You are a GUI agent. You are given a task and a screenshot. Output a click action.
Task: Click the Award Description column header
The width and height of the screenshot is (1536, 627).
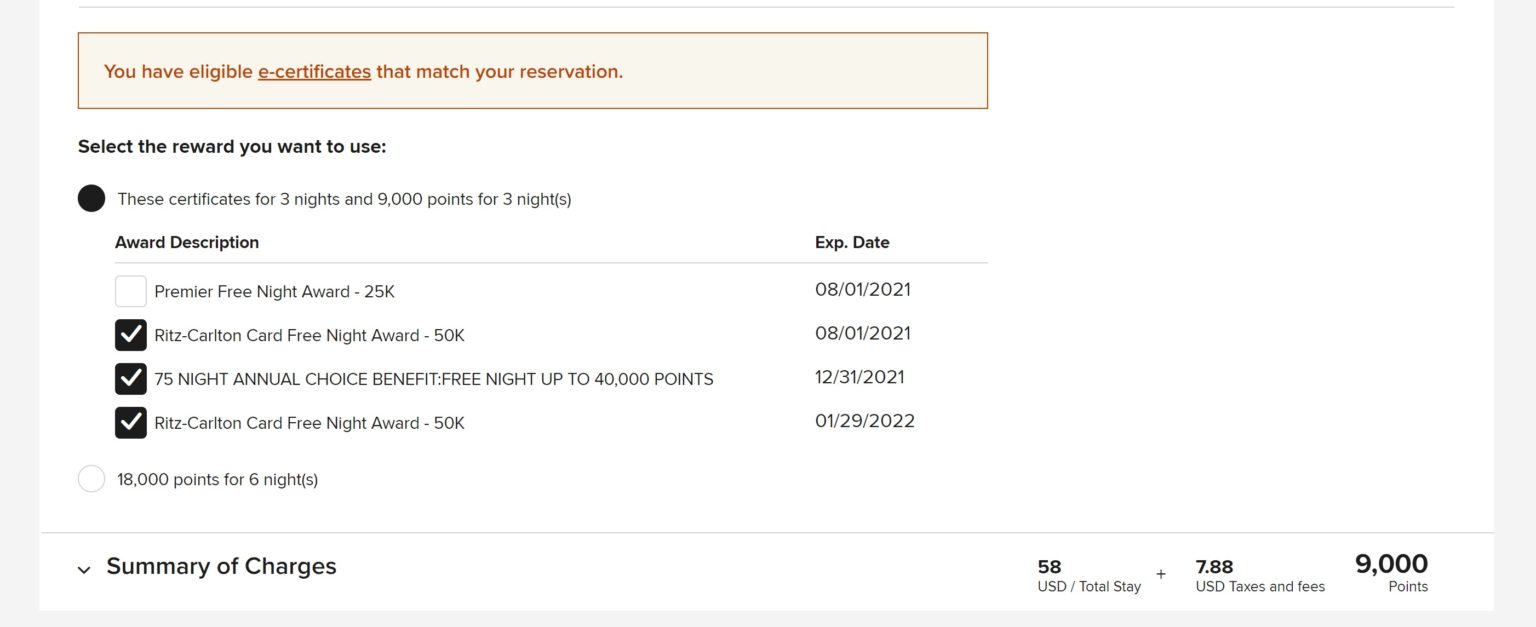coord(187,242)
